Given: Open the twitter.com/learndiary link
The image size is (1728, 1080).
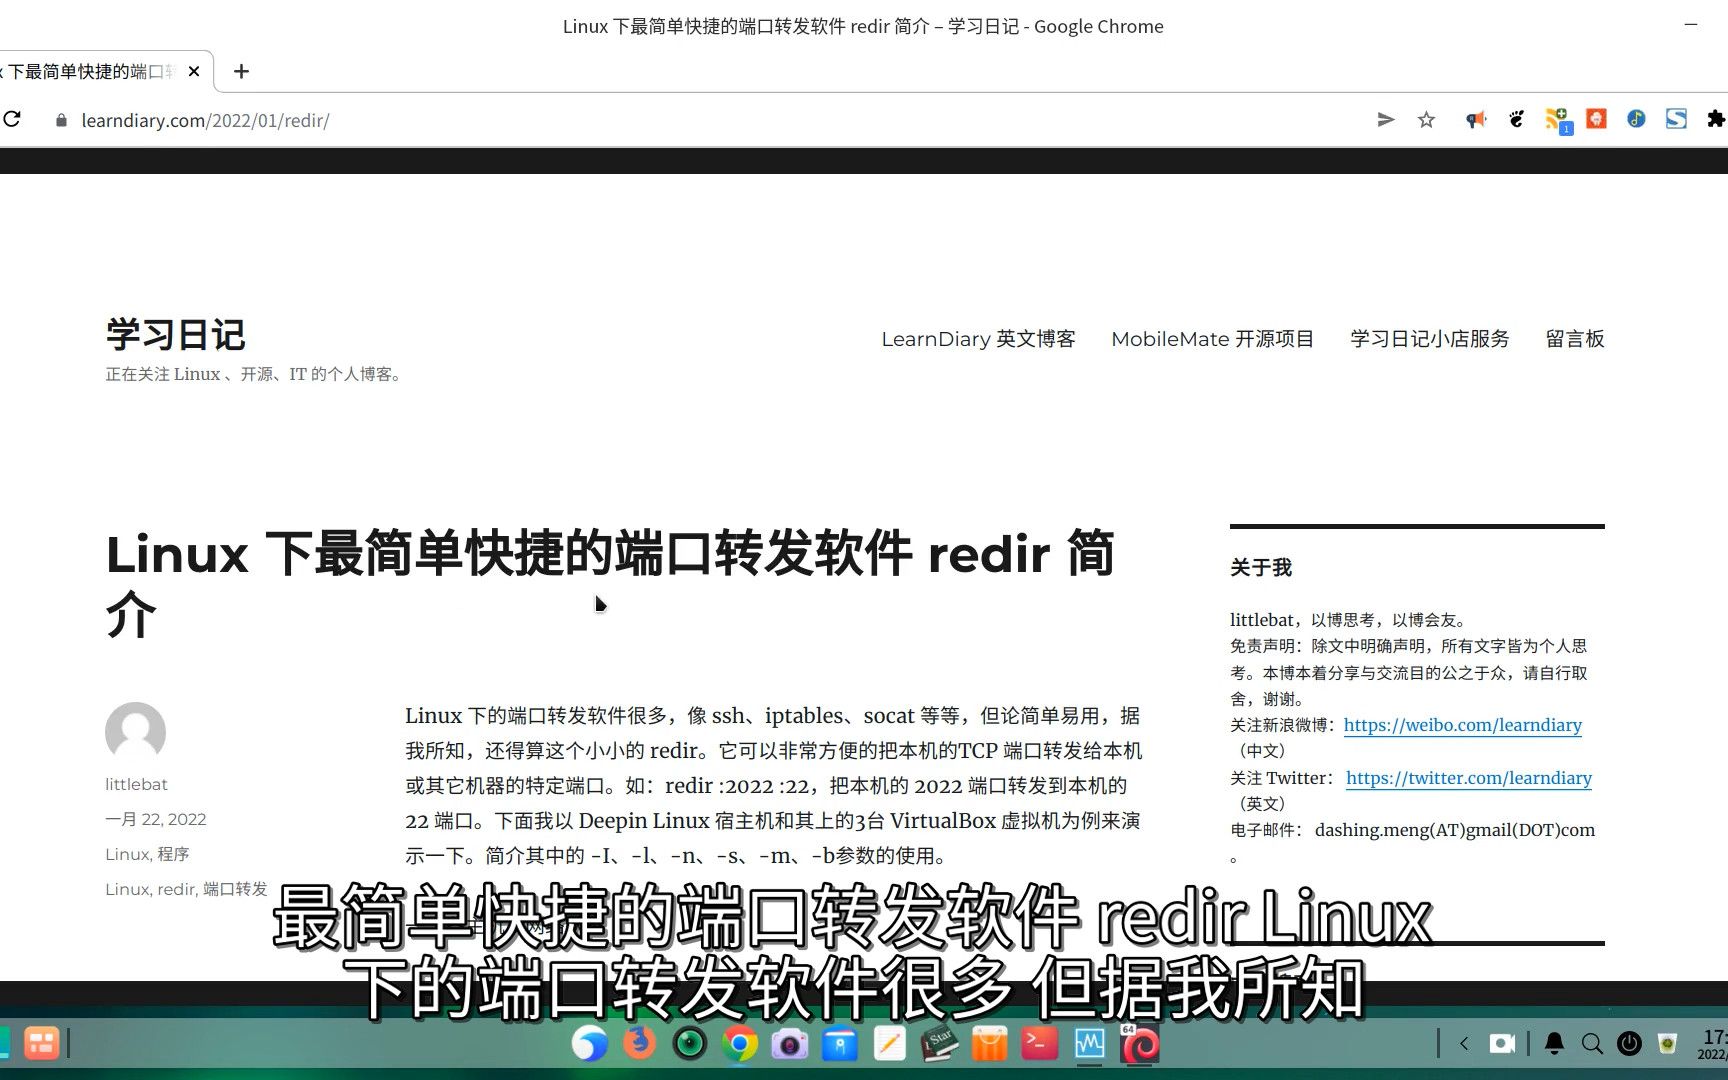Looking at the screenshot, I should tap(1469, 778).
